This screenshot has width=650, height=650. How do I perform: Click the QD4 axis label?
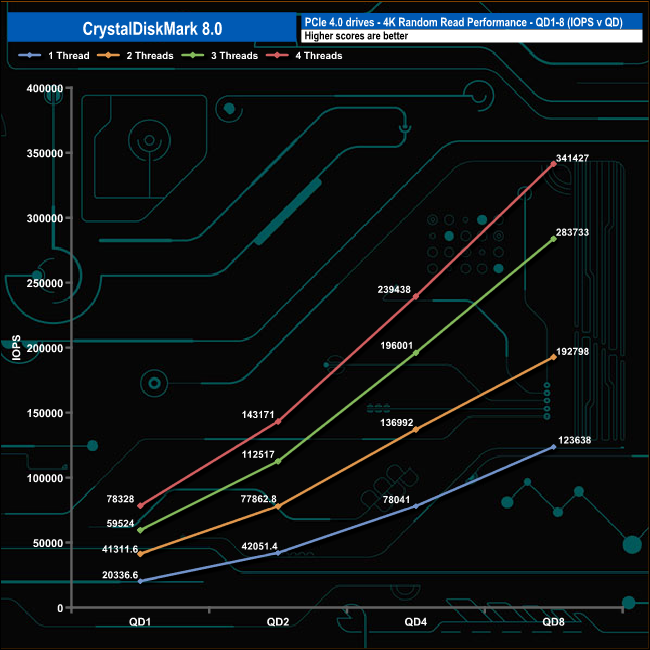coord(416,622)
